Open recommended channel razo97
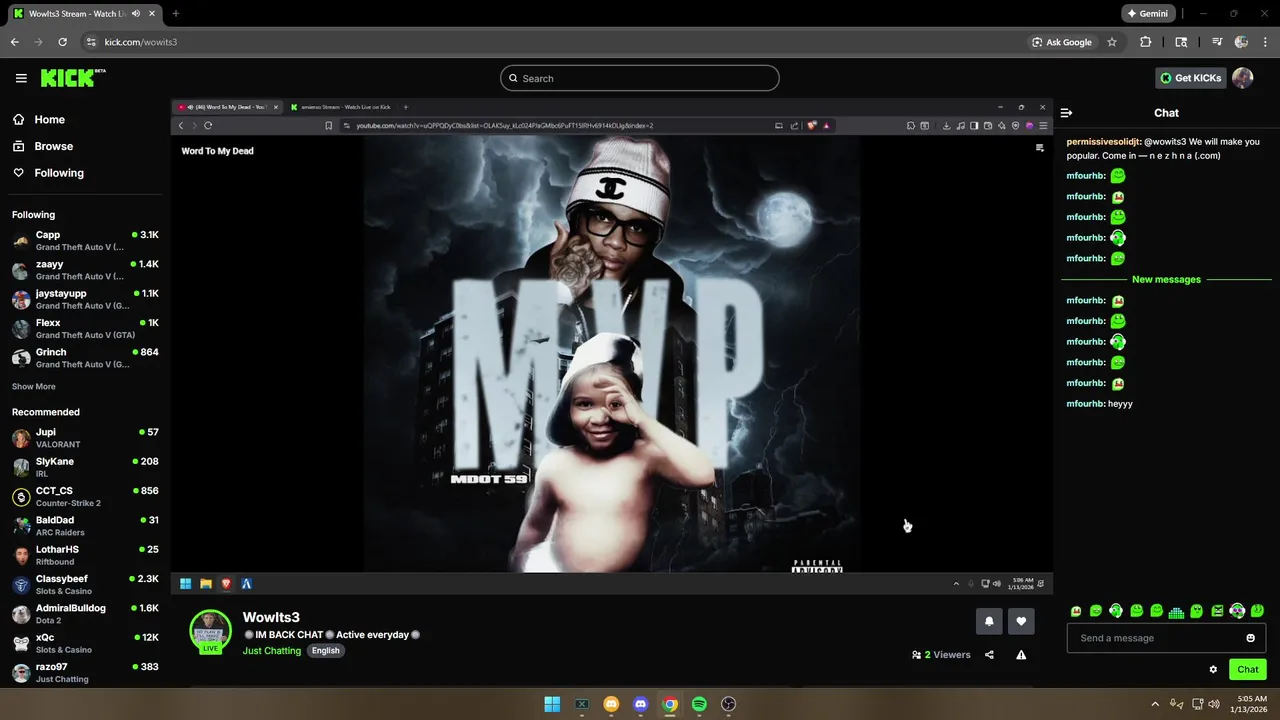Viewport: 1280px width, 720px height. pyautogui.click(x=85, y=672)
